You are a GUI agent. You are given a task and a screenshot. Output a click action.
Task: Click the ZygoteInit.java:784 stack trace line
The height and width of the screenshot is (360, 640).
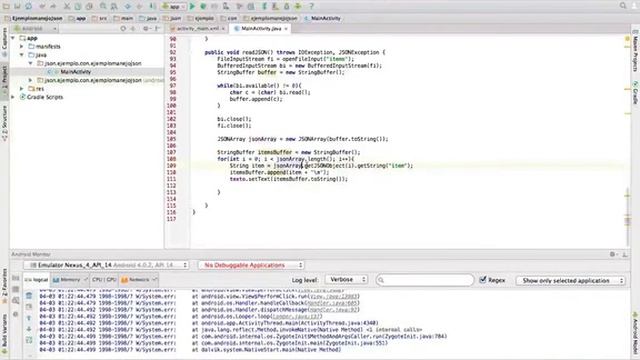tap(320, 336)
